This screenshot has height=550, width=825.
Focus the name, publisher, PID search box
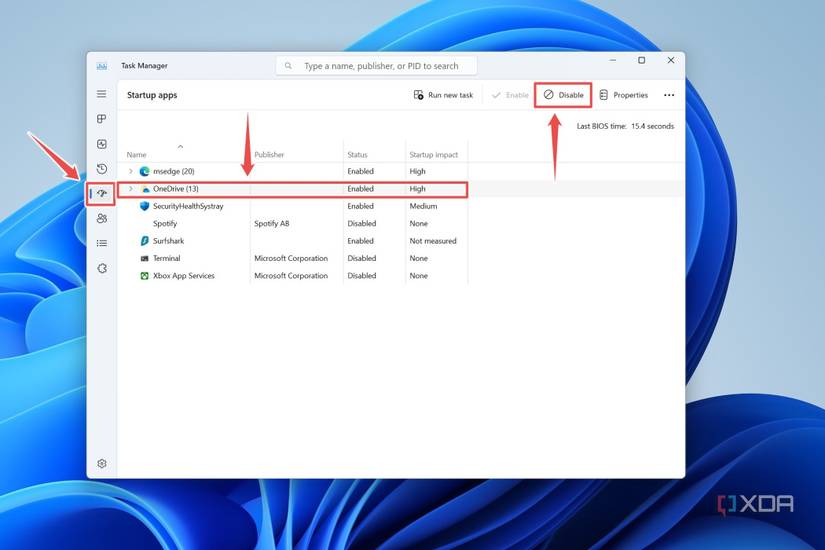click(377, 66)
